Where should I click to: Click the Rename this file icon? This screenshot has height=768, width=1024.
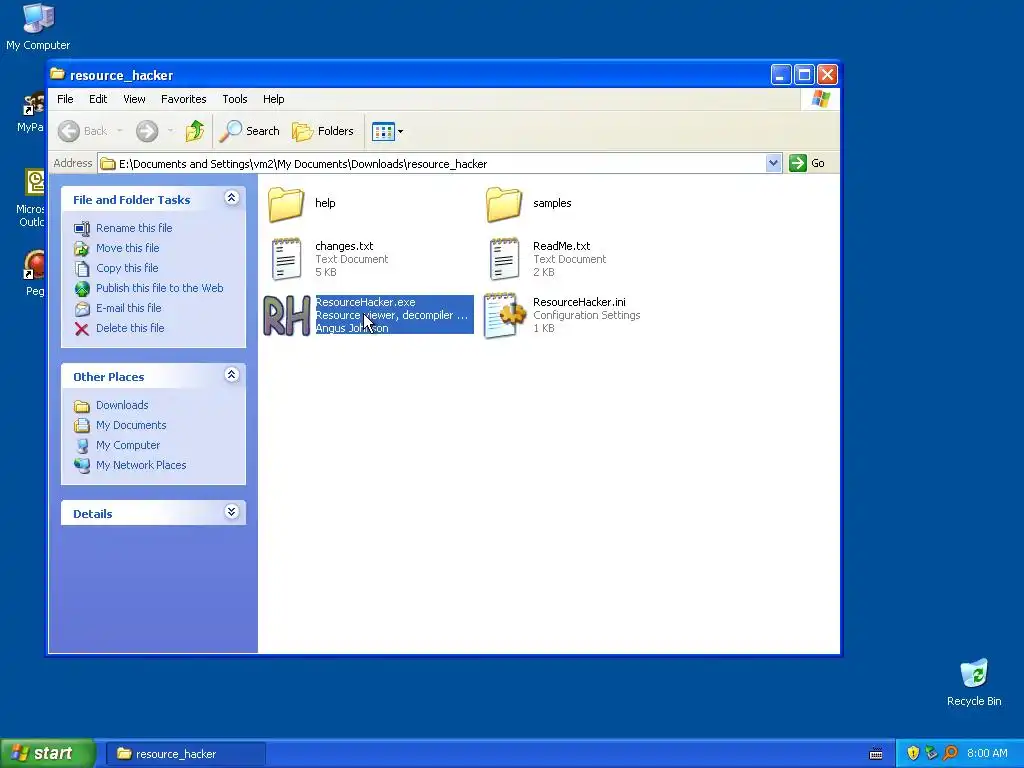(82, 229)
